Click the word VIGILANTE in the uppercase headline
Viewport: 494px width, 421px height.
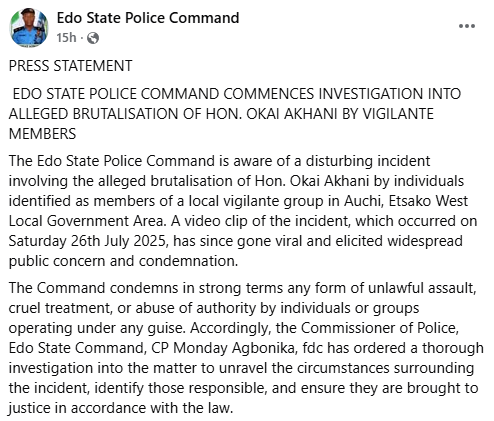[x=398, y=114]
